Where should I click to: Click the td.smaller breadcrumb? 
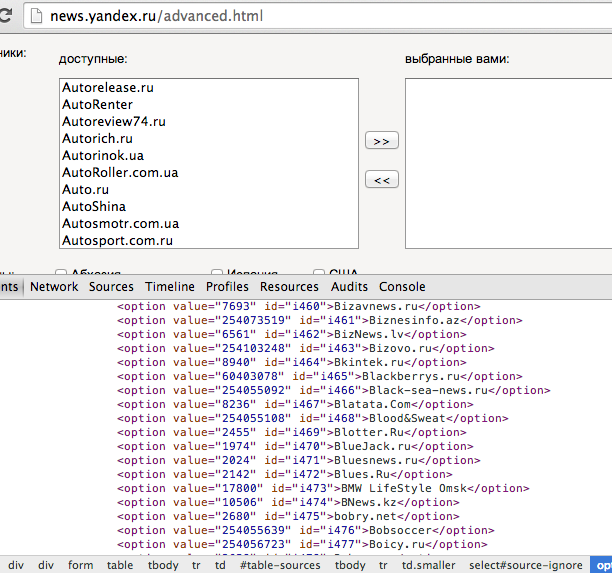click(429, 566)
